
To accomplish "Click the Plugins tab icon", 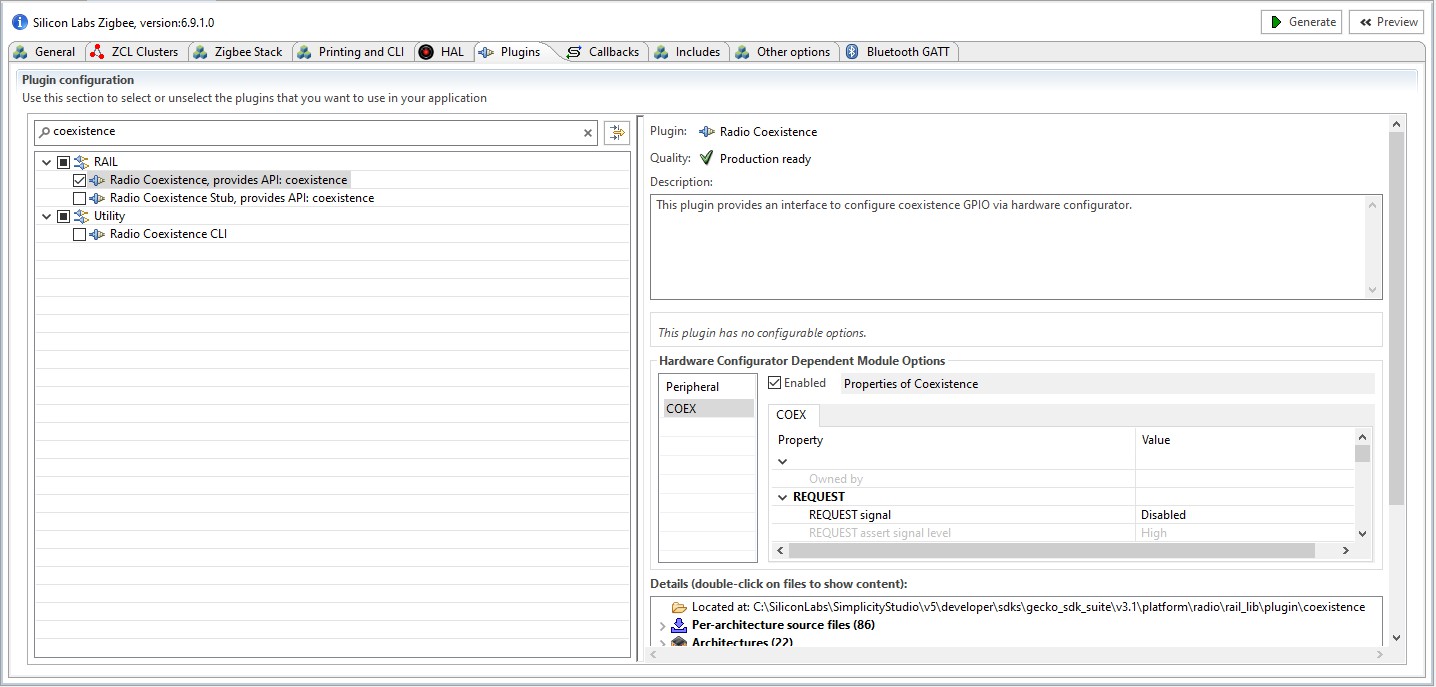I will 485,52.
